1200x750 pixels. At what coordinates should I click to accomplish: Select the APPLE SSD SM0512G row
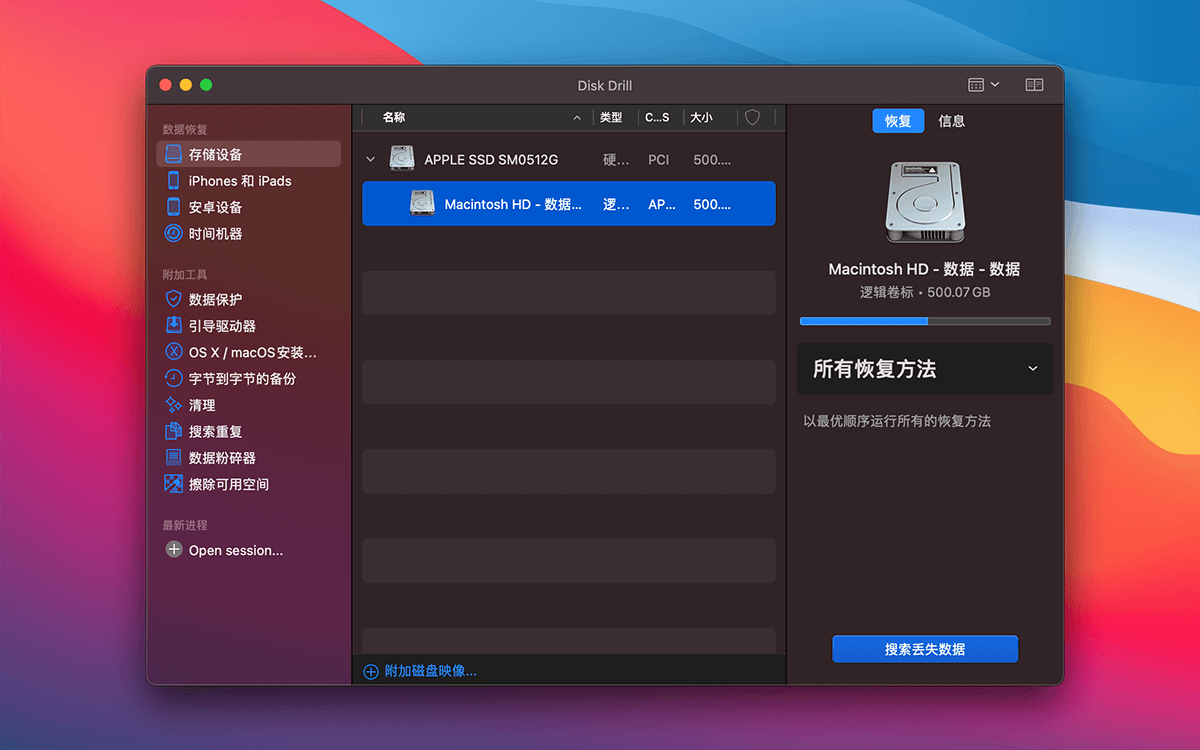click(569, 159)
